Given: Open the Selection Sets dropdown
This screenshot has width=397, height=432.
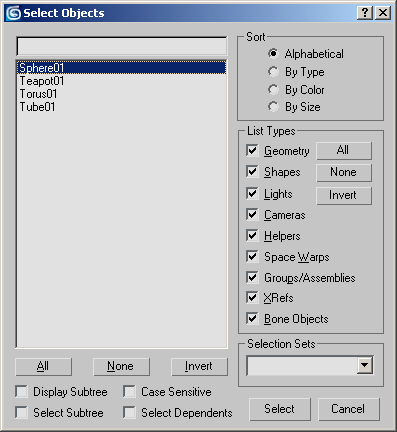Looking at the screenshot, I should [365, 366].
